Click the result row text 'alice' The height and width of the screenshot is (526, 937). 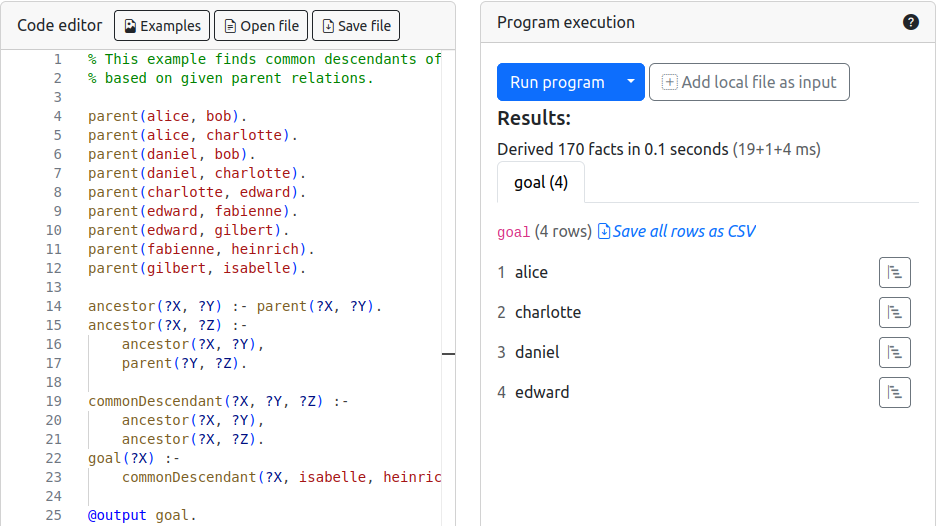click(x=531, y=273)
